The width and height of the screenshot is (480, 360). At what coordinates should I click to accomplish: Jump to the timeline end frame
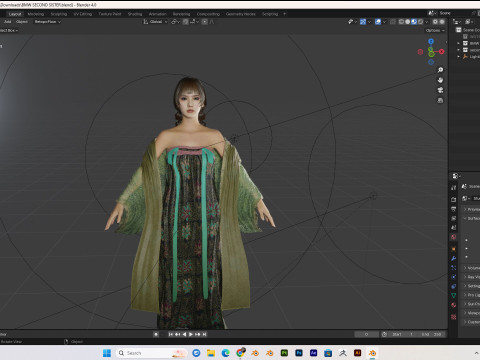(x=205, y=334)
